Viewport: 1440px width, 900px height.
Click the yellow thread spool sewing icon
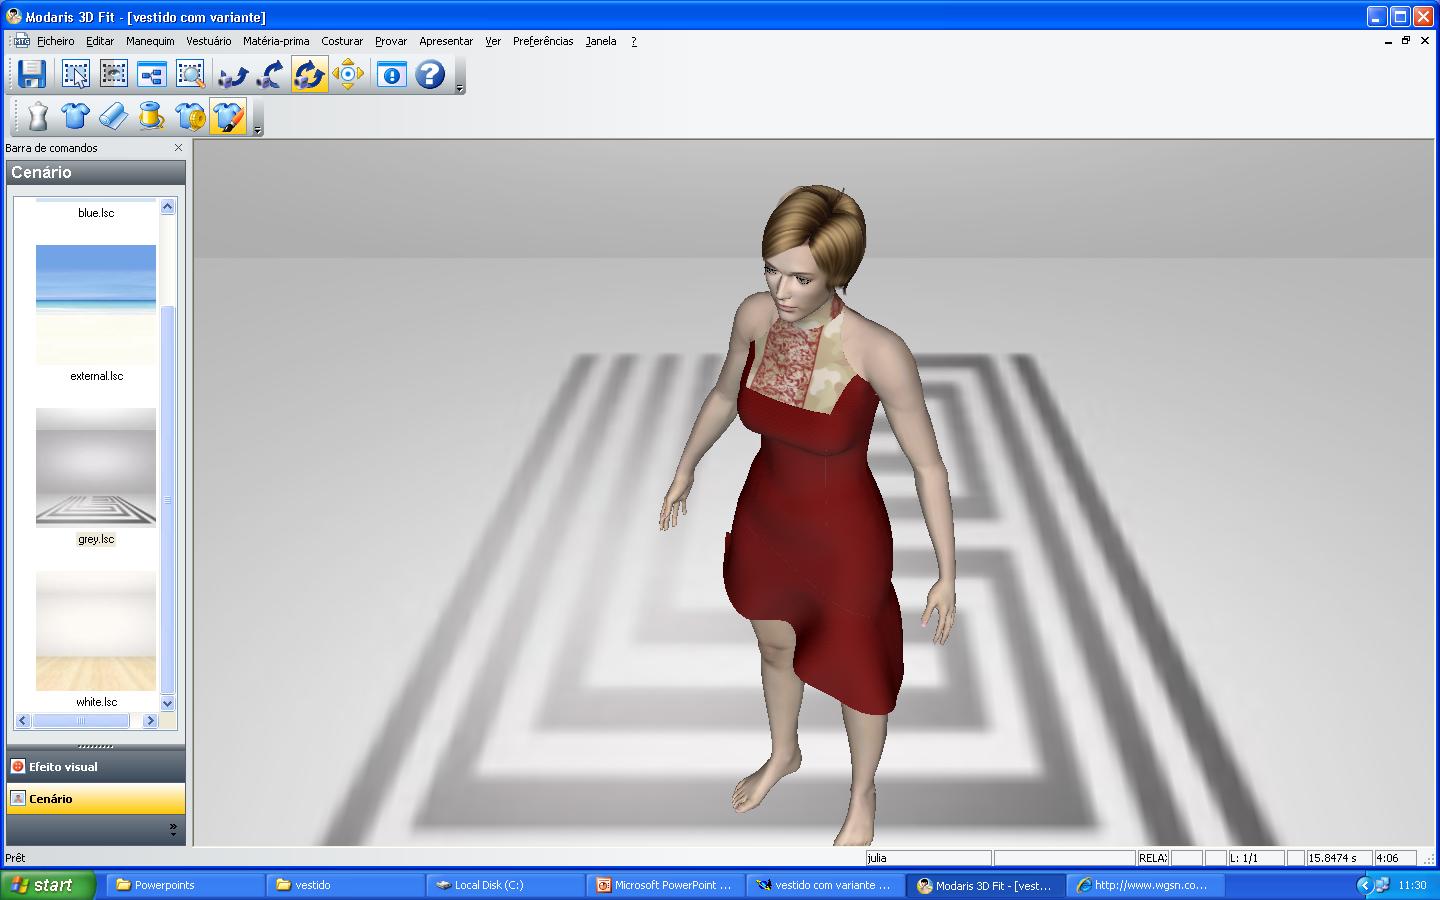click(x=151, y=117)
